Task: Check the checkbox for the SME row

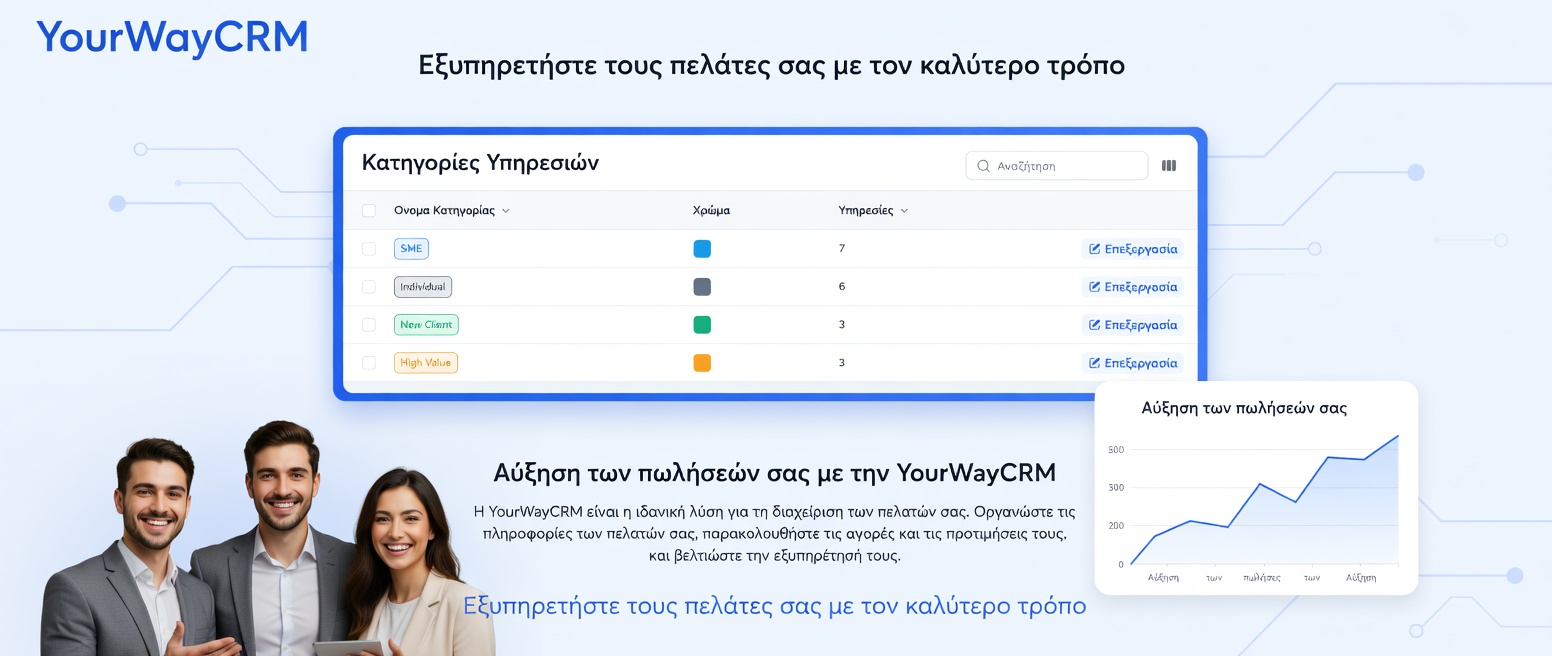Action: click(369, 249)
